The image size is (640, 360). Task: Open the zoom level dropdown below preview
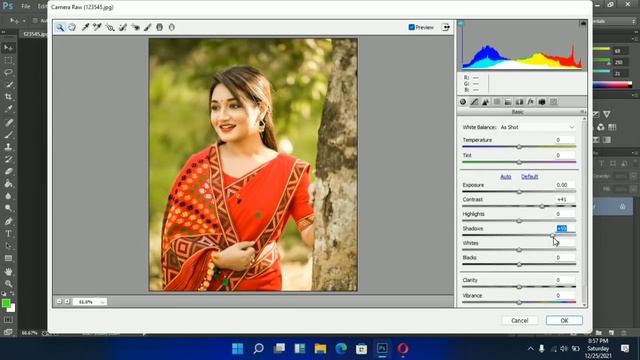(102, 302)
